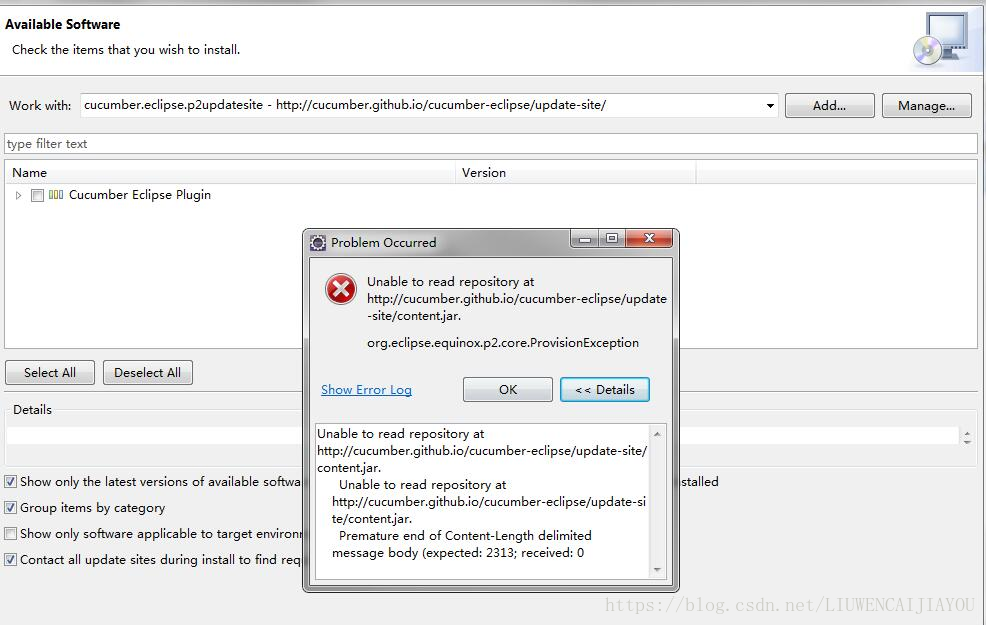Image resolution: width=986 pixels, height=625 pixels.
Task: Click the install wizard computer disc image
Action: coord(941,39)
